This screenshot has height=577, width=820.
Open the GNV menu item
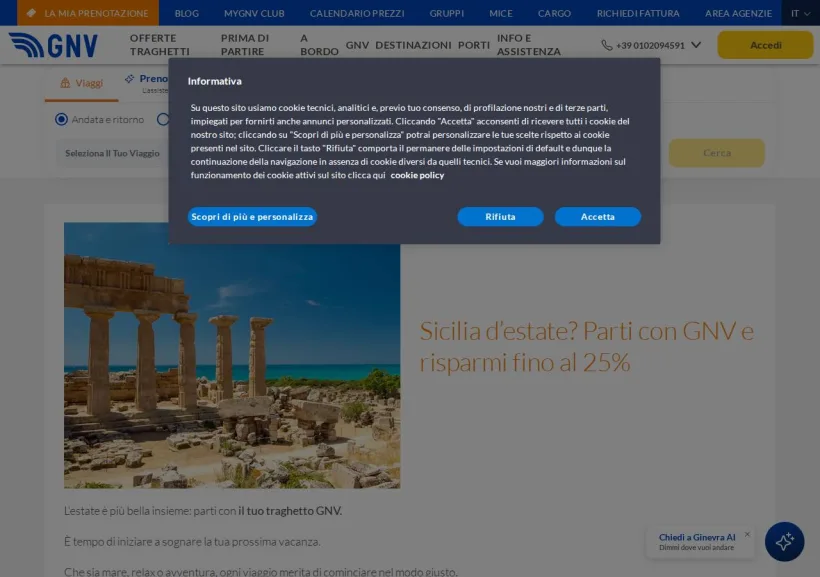pos(357,46)
